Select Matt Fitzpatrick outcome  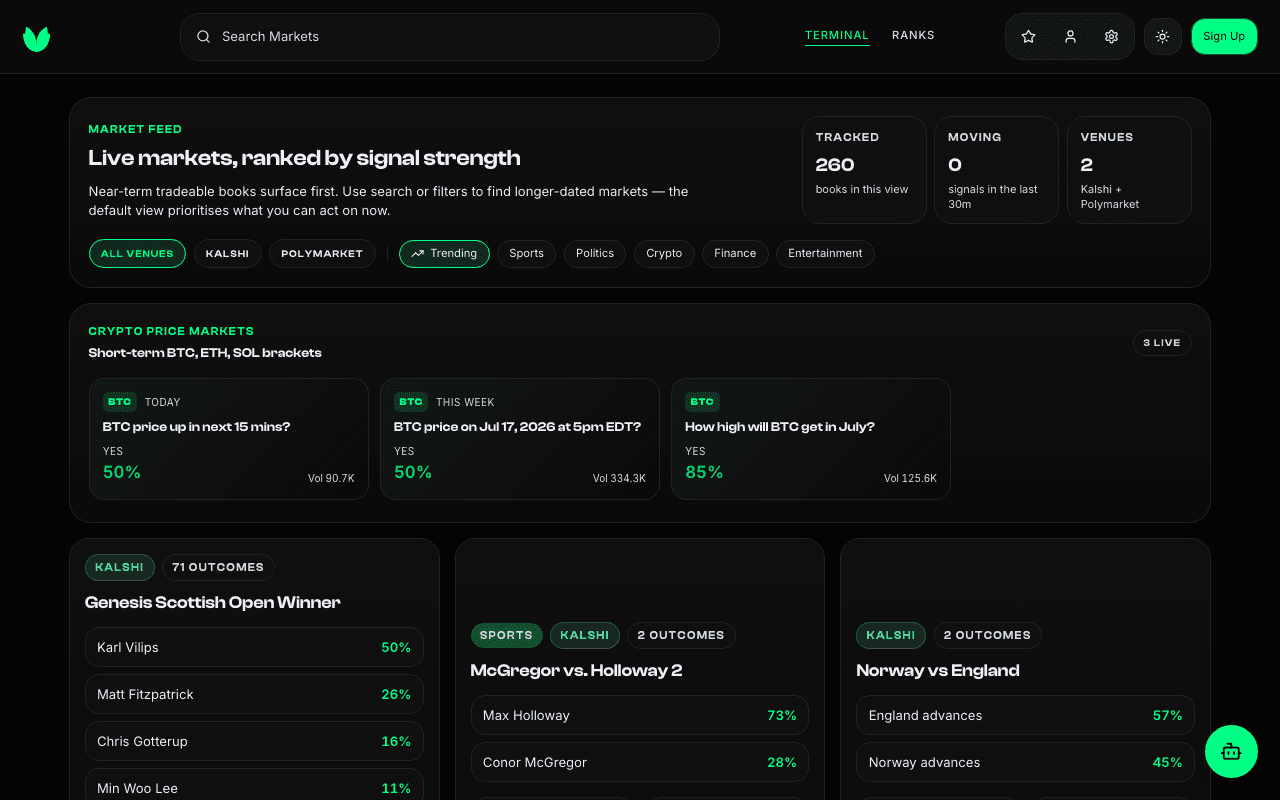pos(254,694)
